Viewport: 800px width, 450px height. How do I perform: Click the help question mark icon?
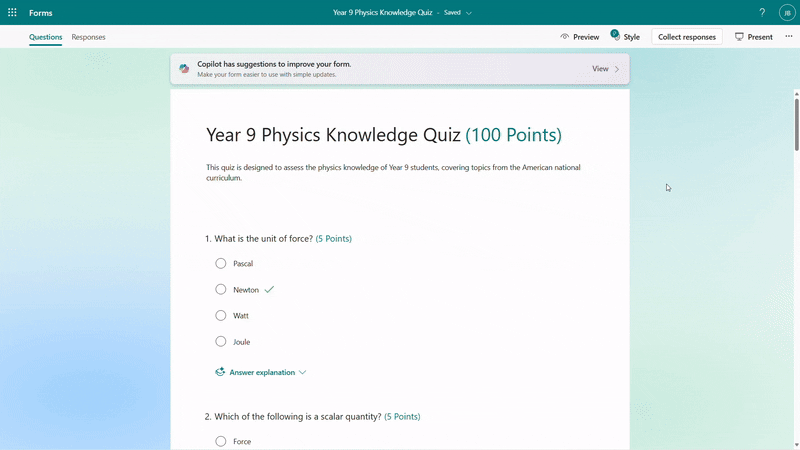[x=762, y=13]
